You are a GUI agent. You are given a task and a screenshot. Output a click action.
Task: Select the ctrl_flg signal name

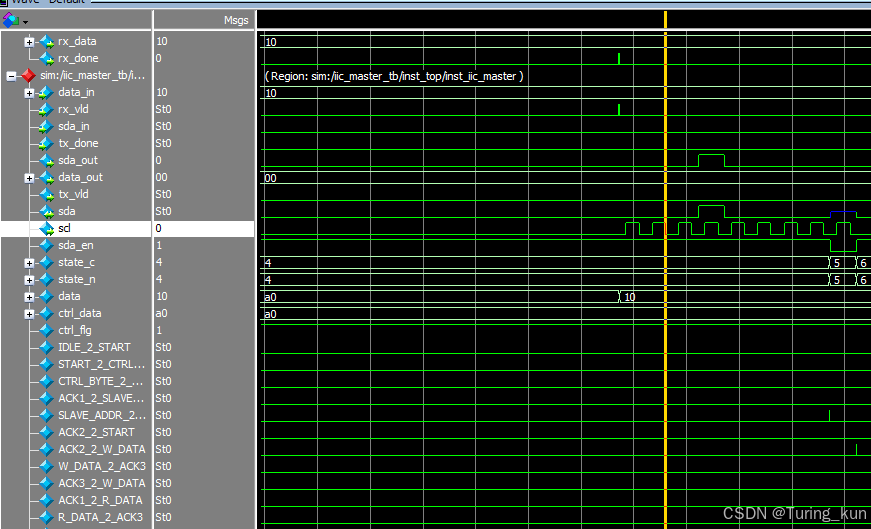(75, 331)
